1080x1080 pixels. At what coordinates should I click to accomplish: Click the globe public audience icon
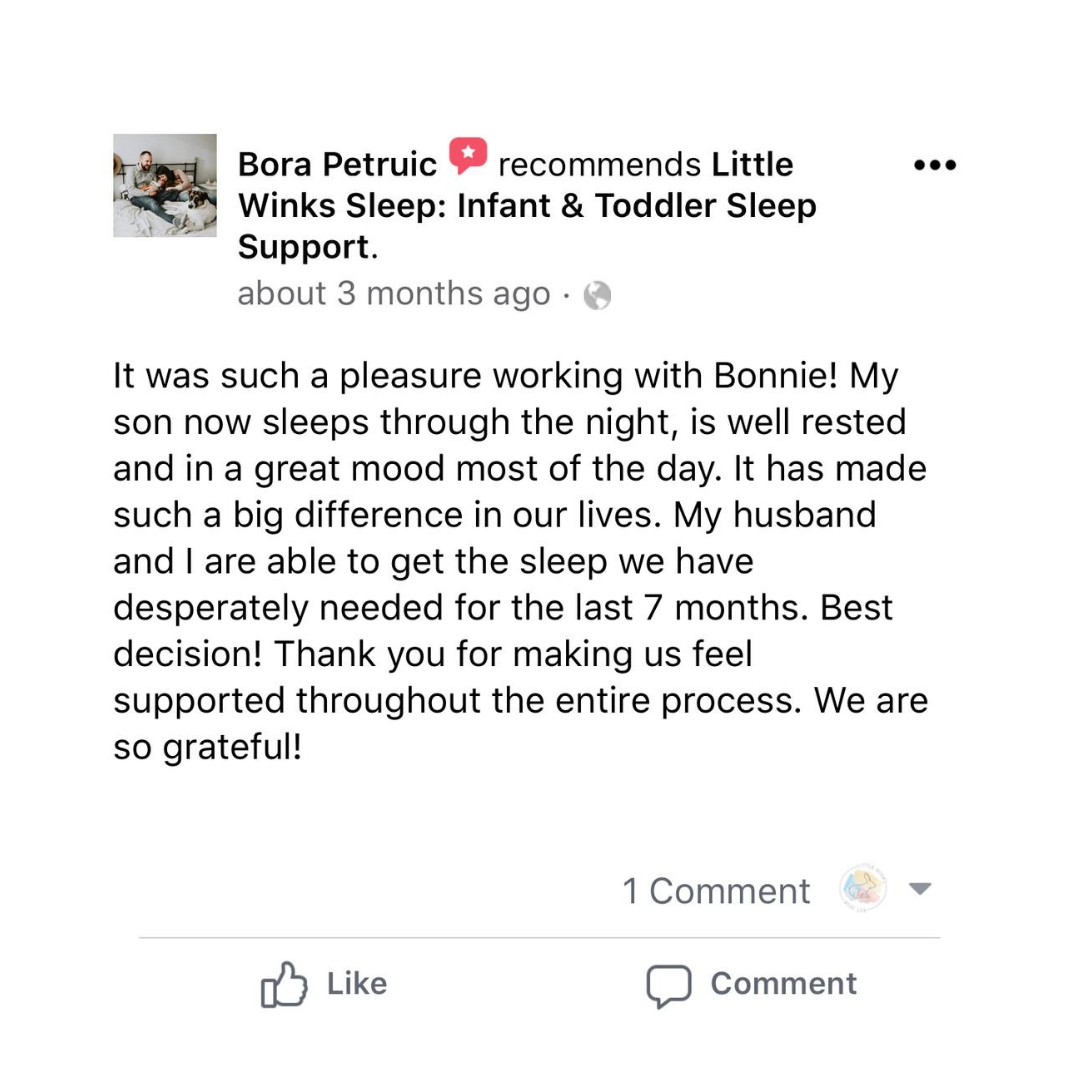click(x=597, y=295)
